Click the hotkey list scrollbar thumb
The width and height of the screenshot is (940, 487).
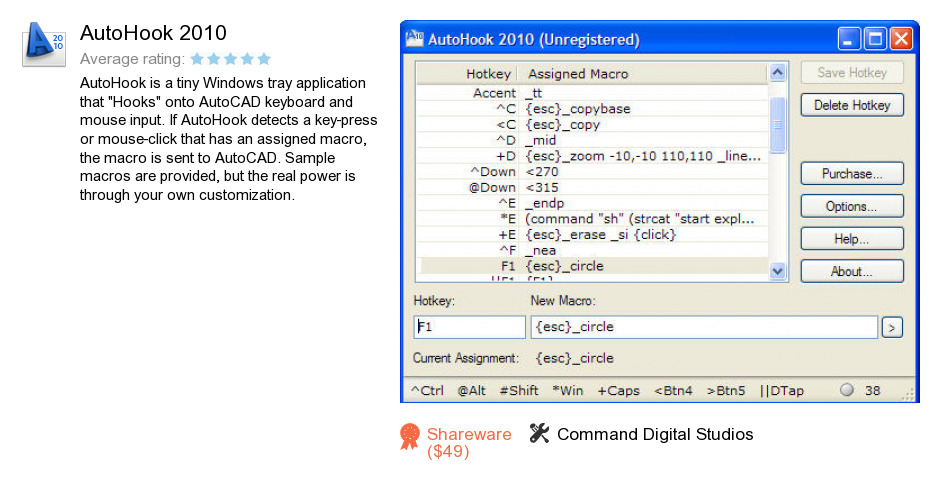tap(778, 125)
